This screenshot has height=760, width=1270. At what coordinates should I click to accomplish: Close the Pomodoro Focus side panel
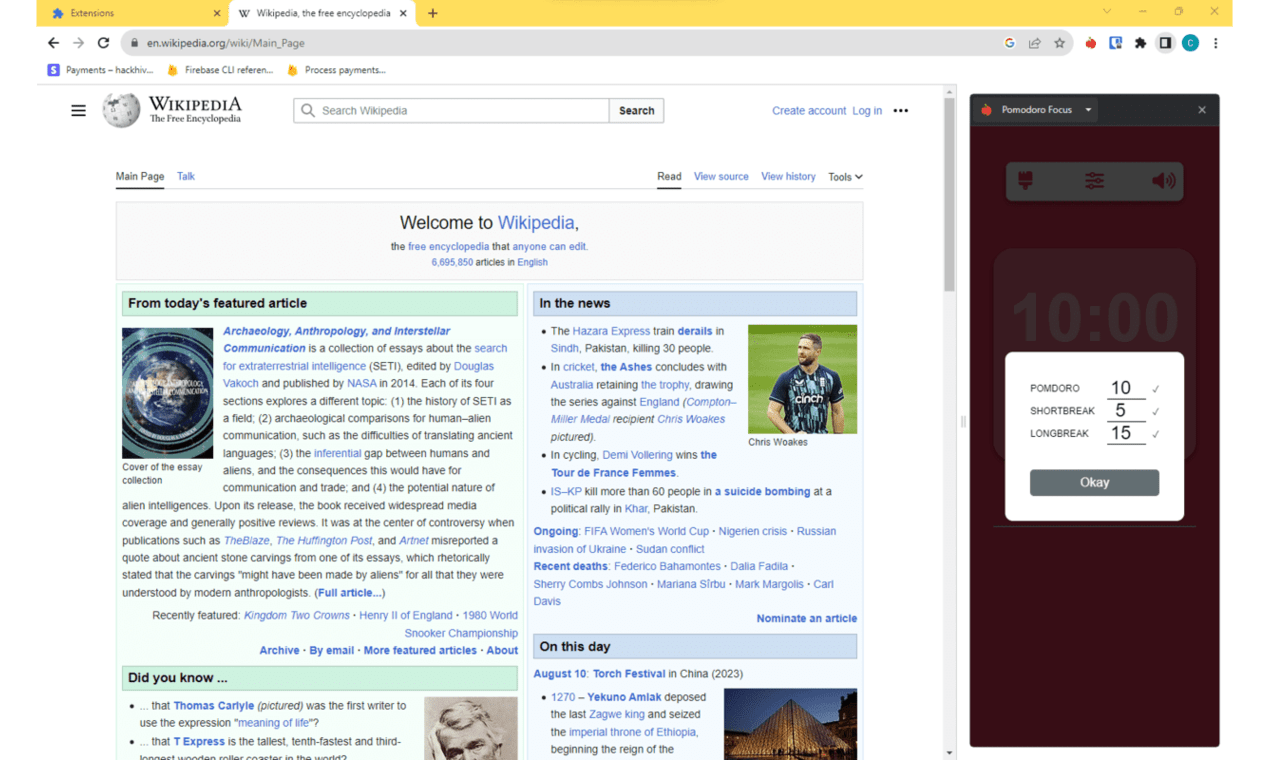click(1202, 110)
